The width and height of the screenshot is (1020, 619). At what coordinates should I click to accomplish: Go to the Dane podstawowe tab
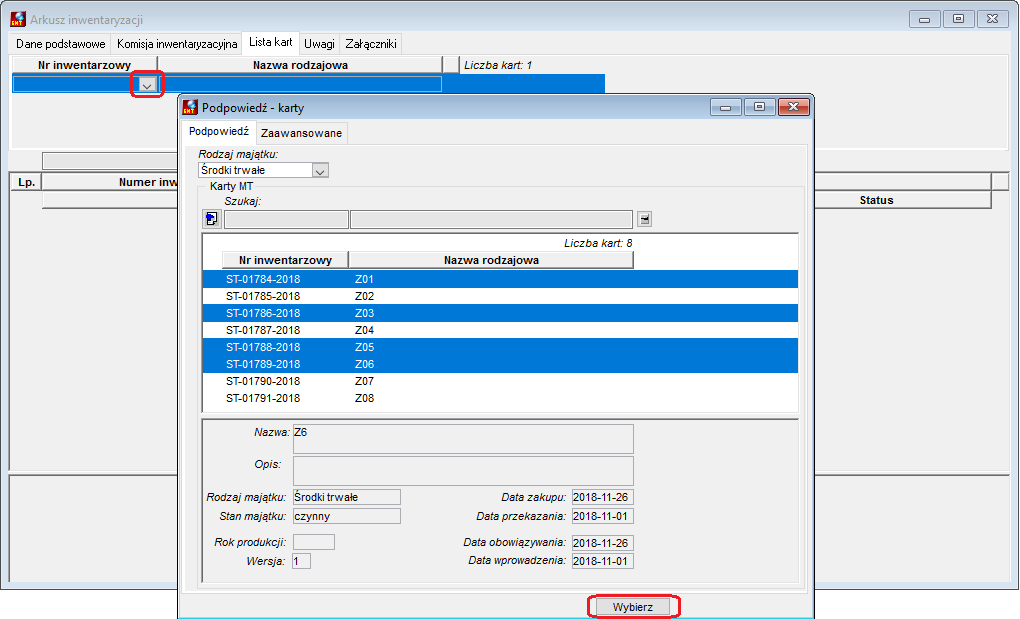click(60, 44)
